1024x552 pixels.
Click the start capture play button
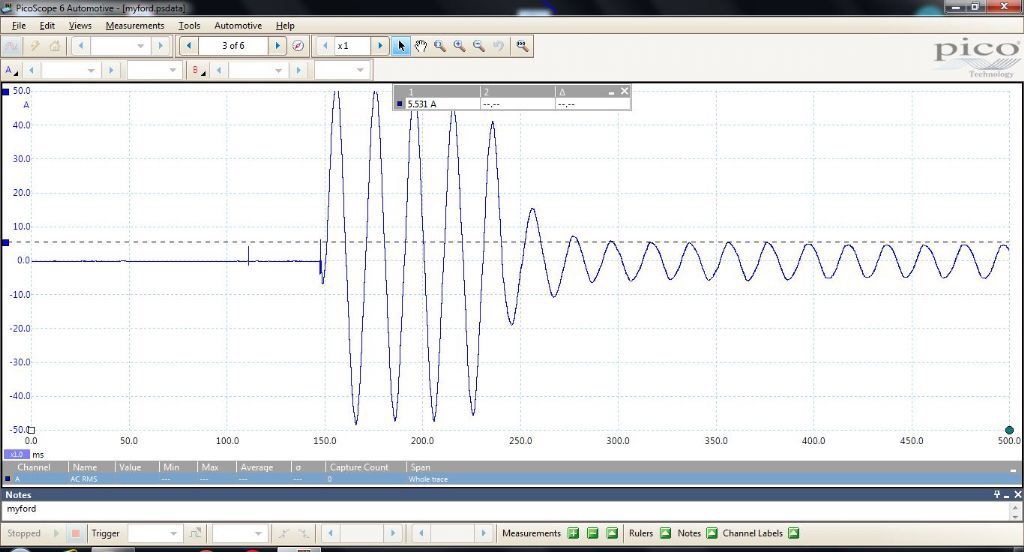coord(56,533)
